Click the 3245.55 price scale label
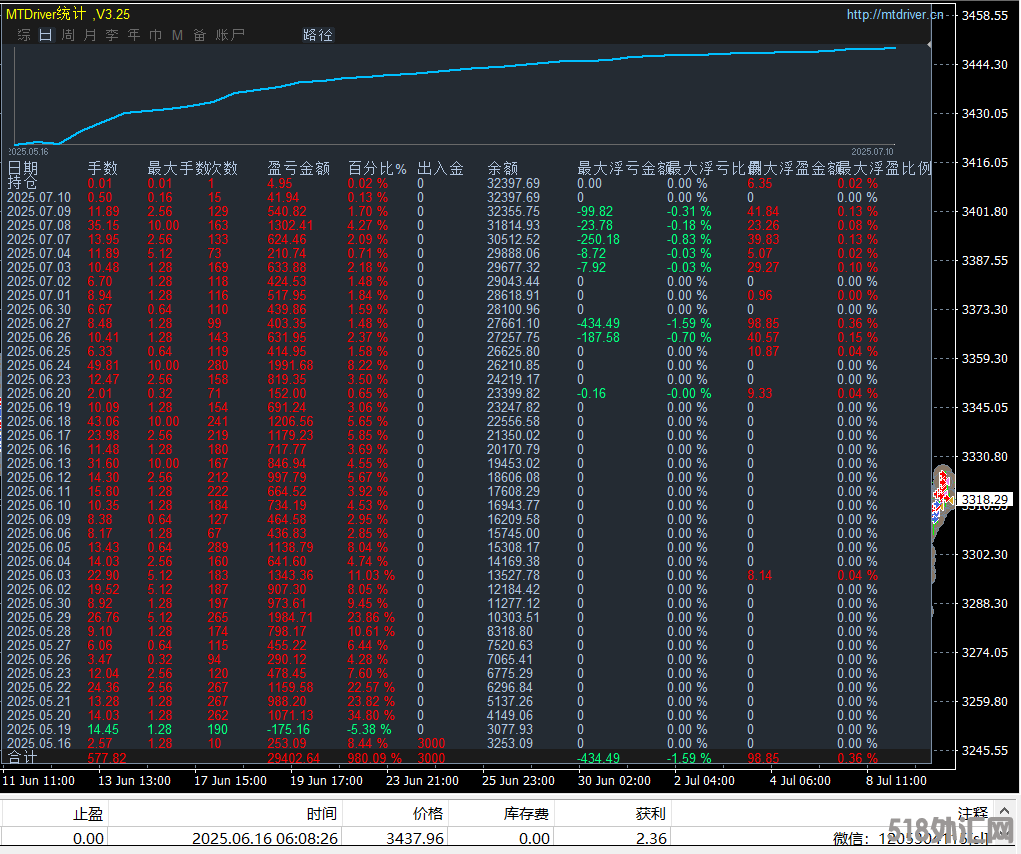This screenshot has height=854, width=1021. click(x=985, y=751)
